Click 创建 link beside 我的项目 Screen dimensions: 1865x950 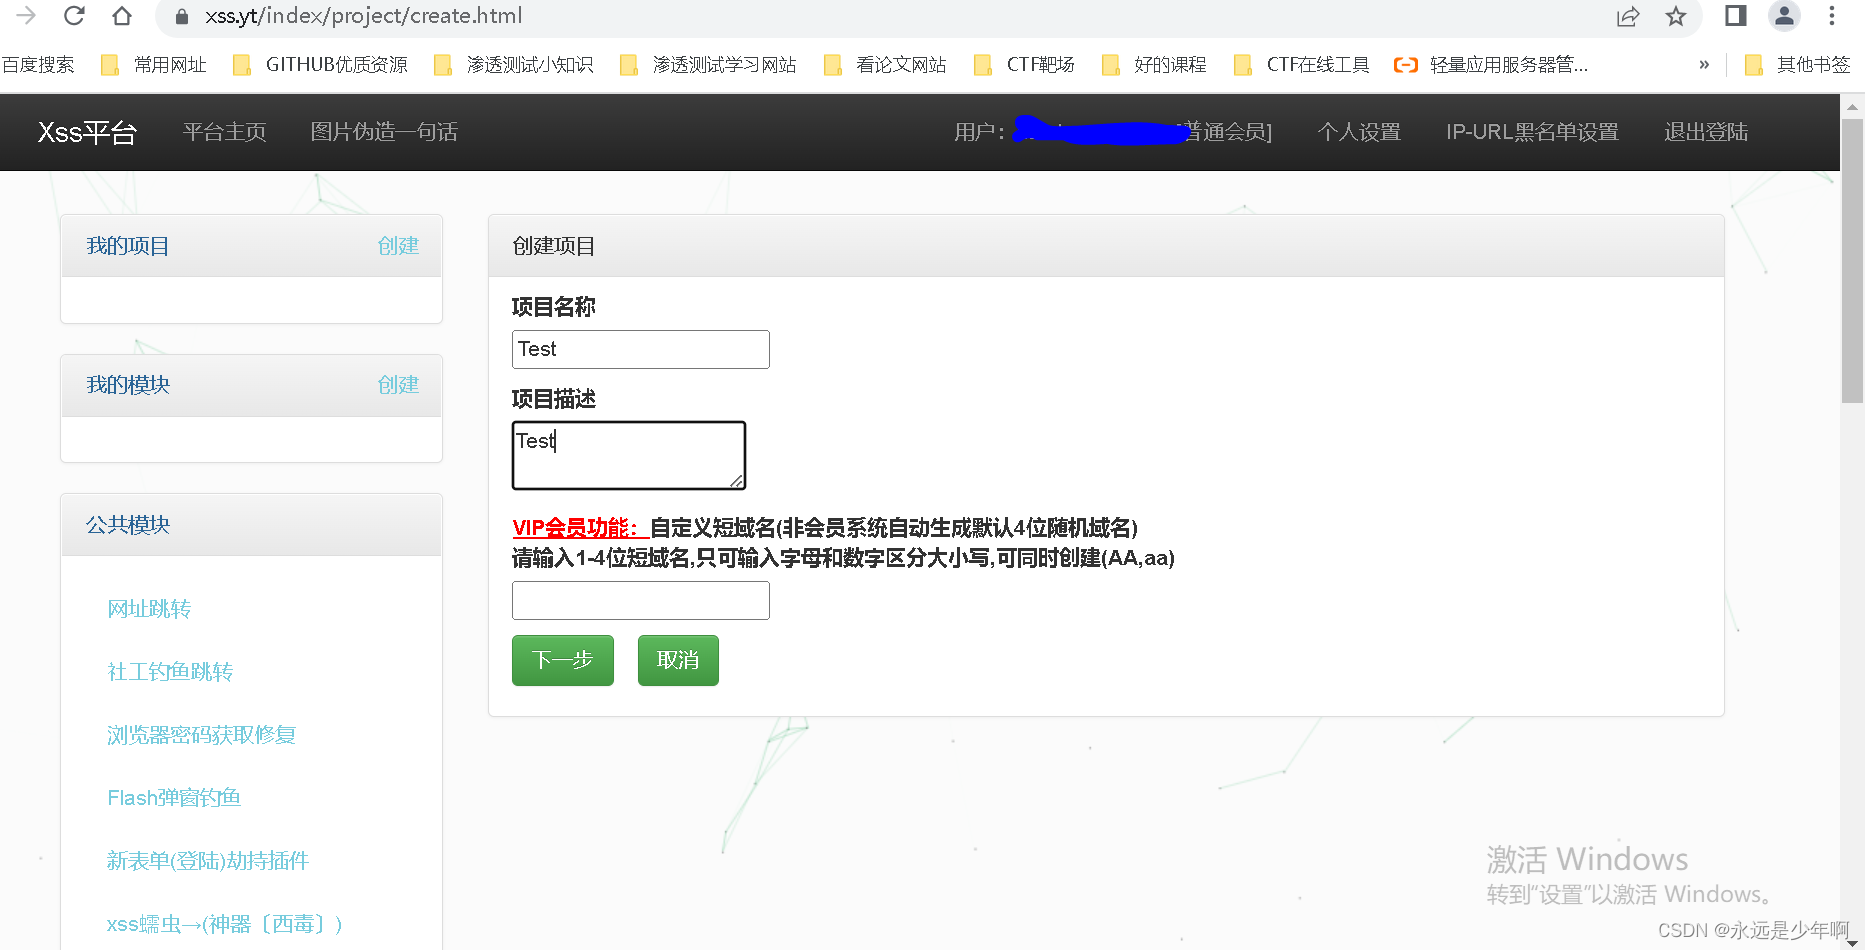coord(398,246)
